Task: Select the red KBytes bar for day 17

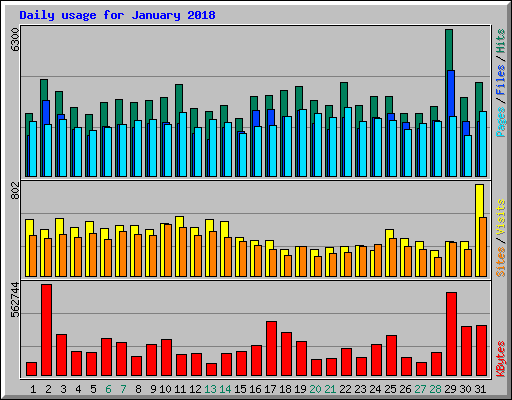Action: (271, 349)
